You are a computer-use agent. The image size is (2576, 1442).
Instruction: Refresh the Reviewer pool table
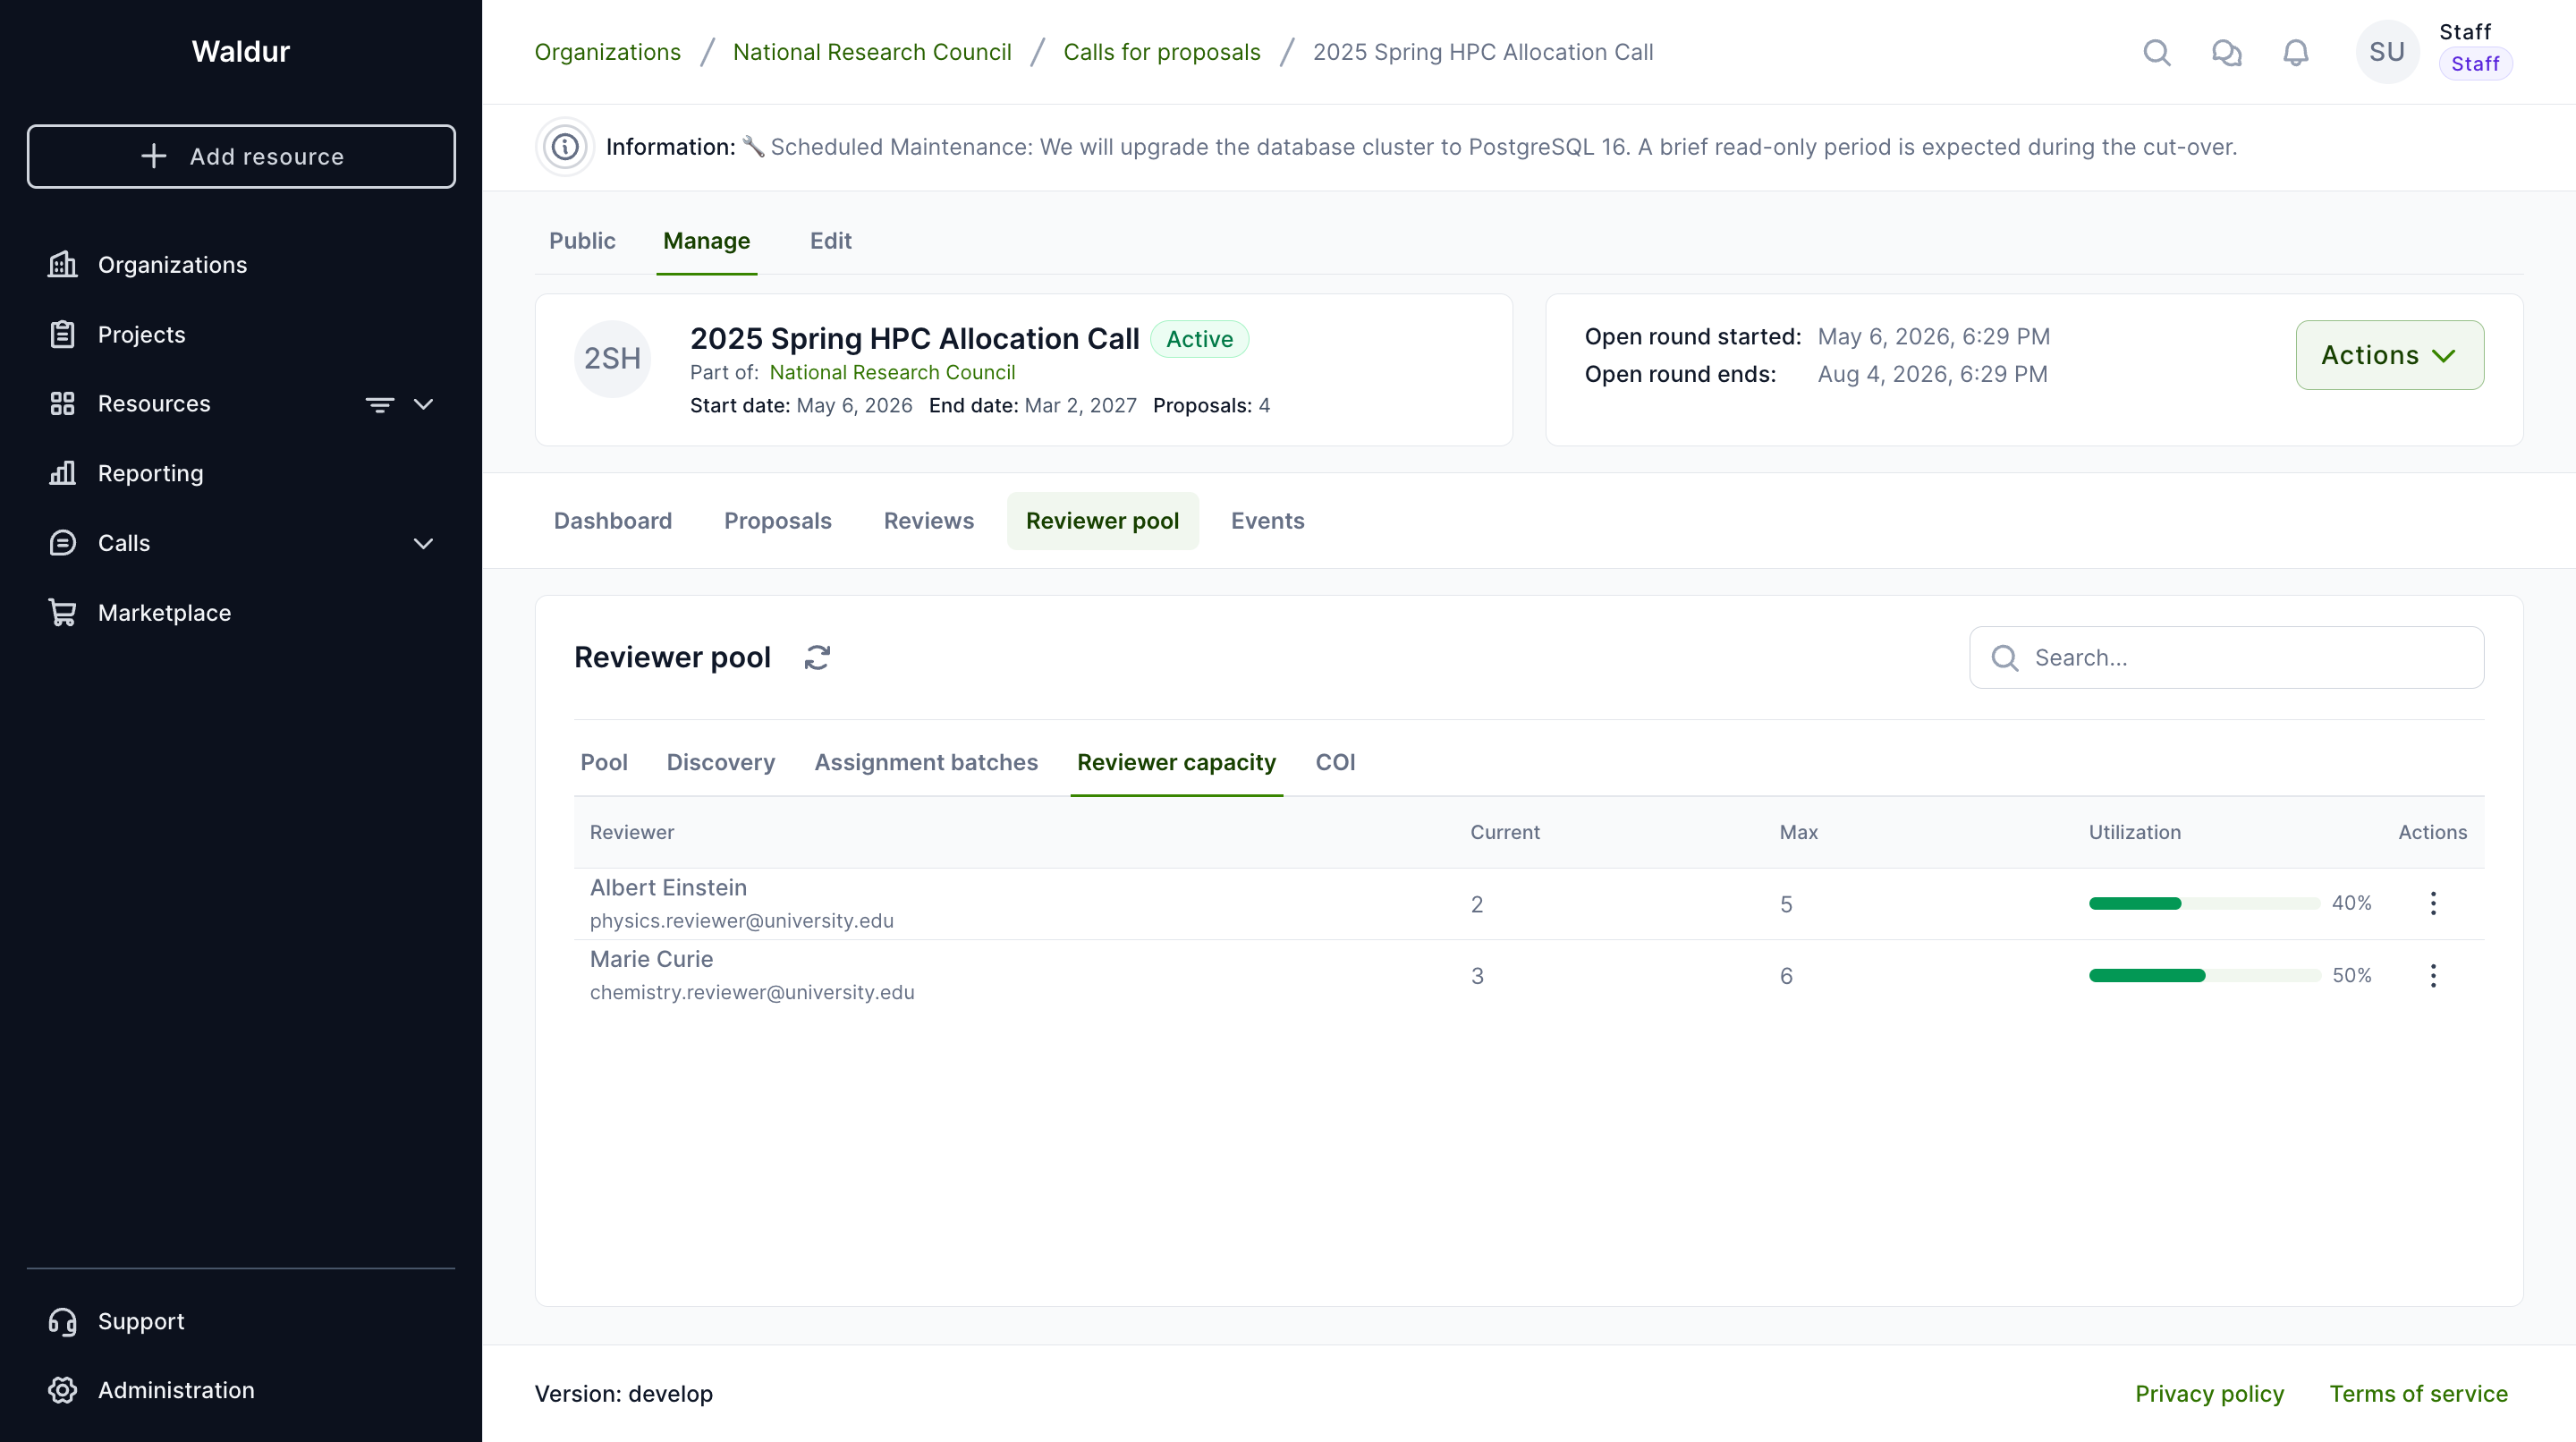(817, 657)
